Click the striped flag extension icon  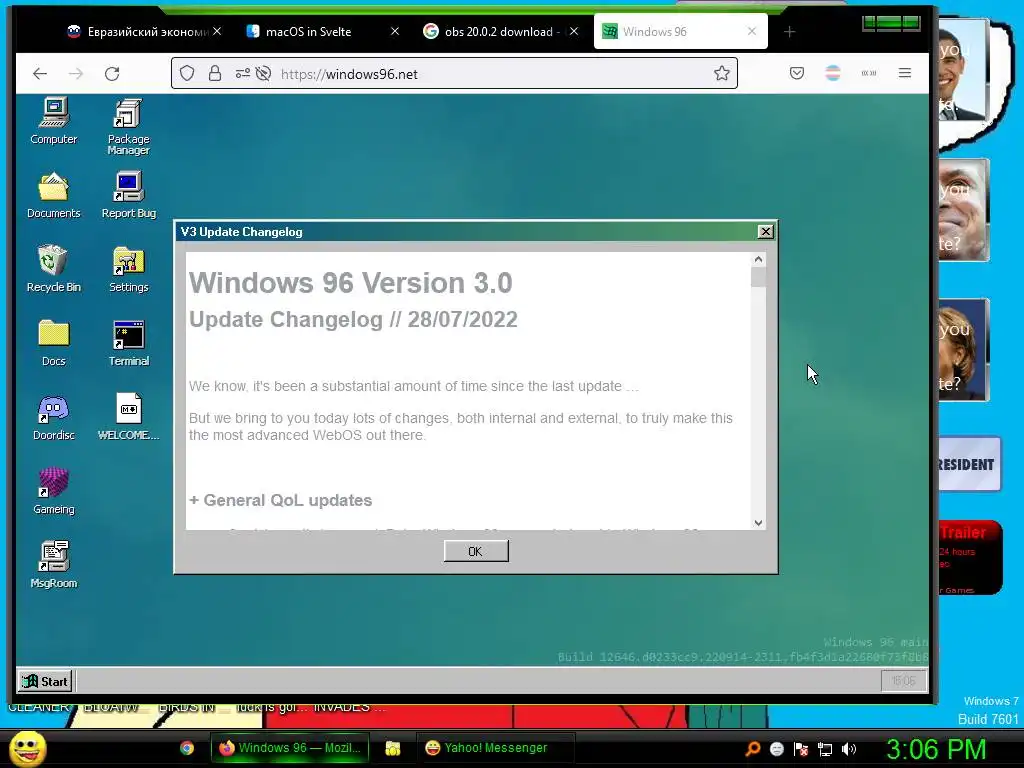833,73
